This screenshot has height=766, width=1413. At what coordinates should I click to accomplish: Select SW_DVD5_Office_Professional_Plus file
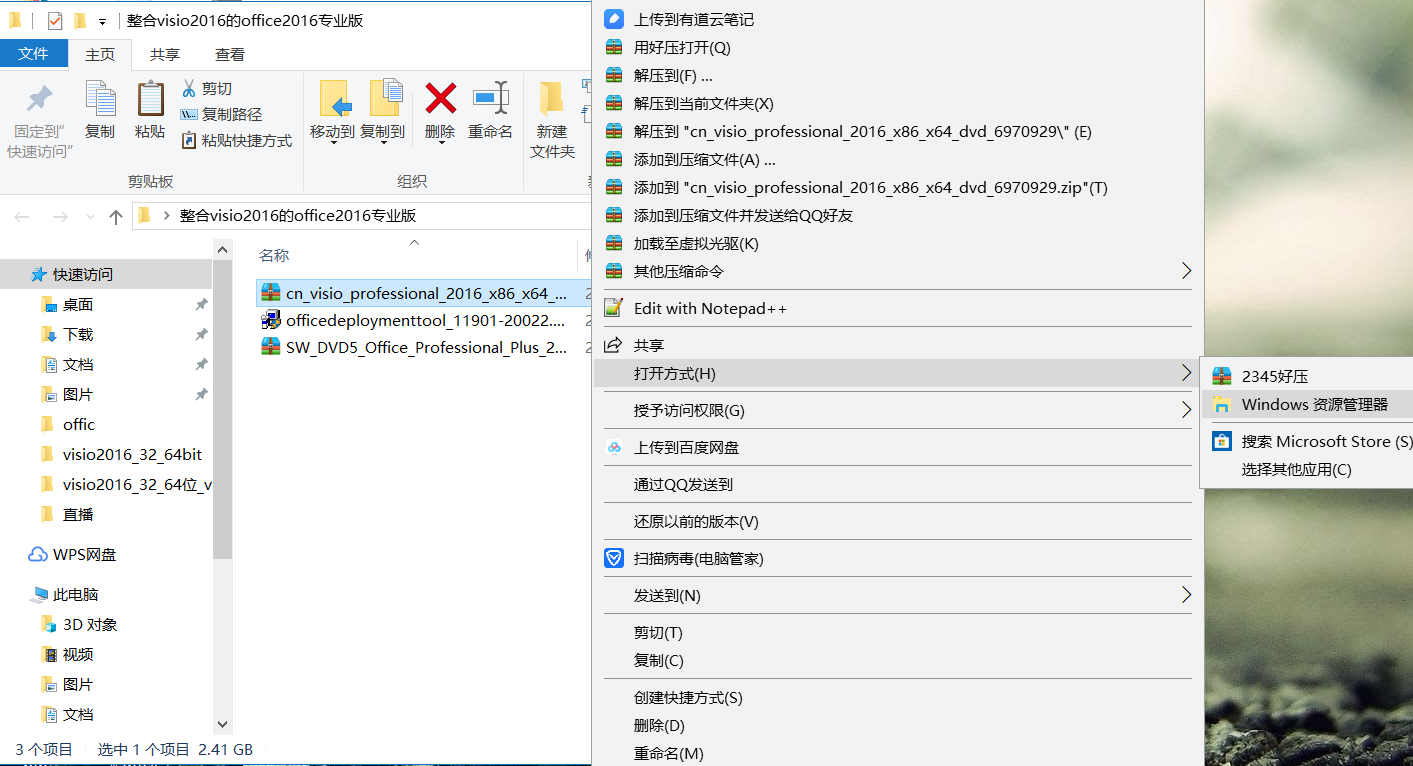coord(425,347)
